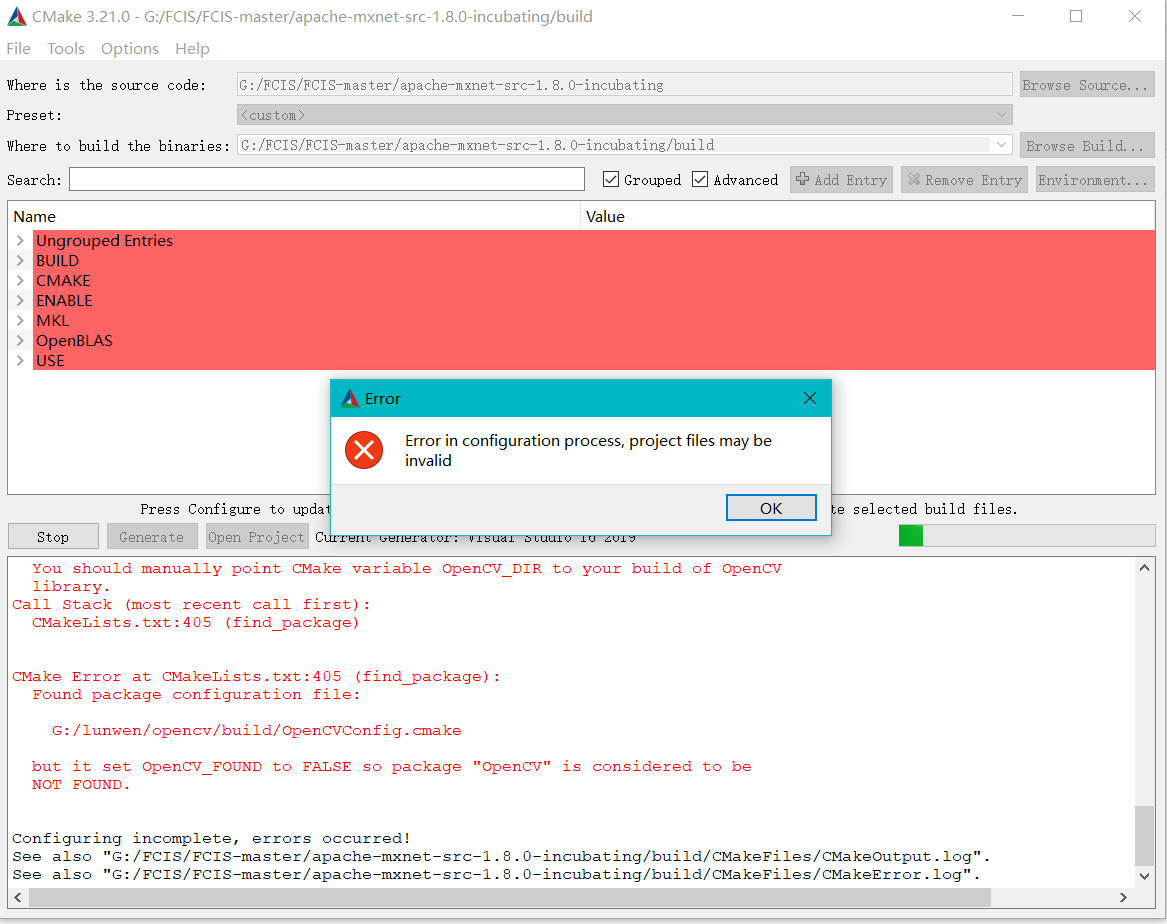Expand the CMAKE group
The width and height of the screenshot is (1167, 924).
pos(20,280)
